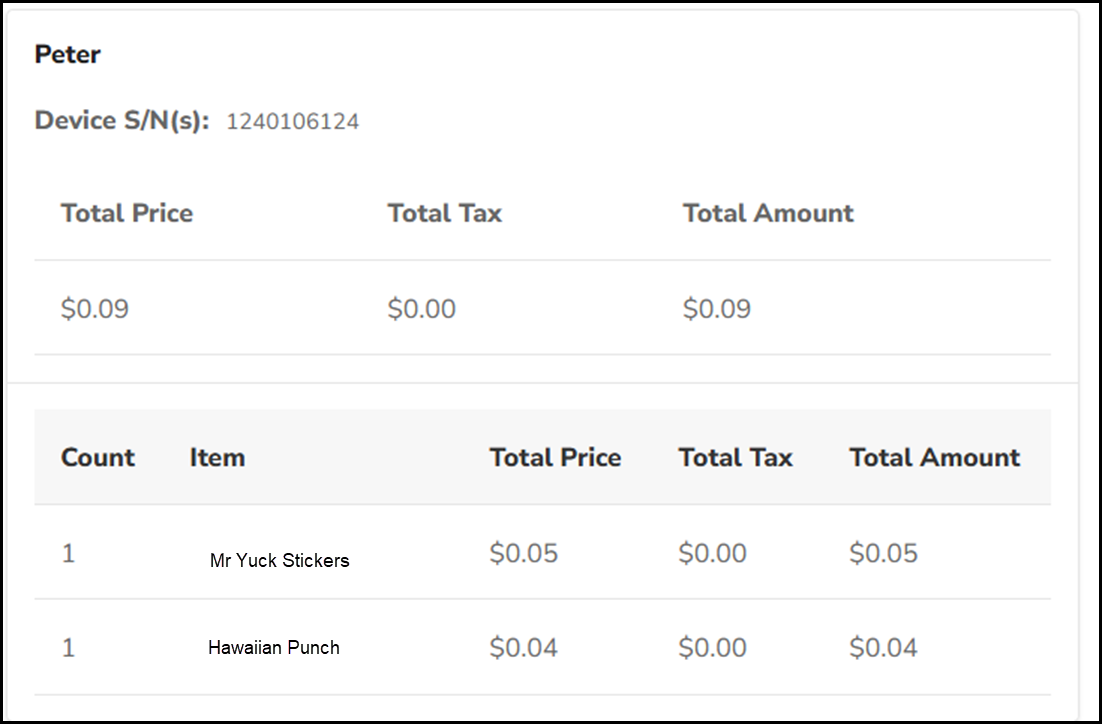Click the $0.09 summary total price
This screenshot has width=1102, height=724.
[x=95, y=309]
